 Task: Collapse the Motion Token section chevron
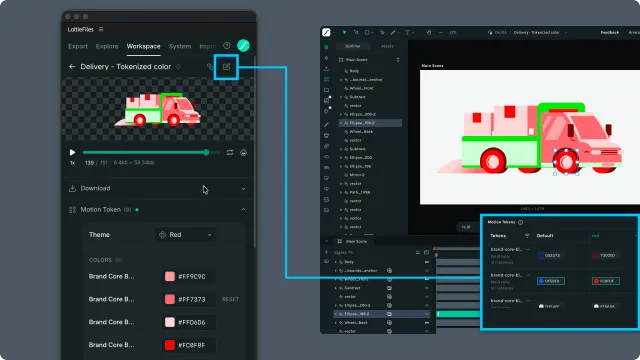243,209
